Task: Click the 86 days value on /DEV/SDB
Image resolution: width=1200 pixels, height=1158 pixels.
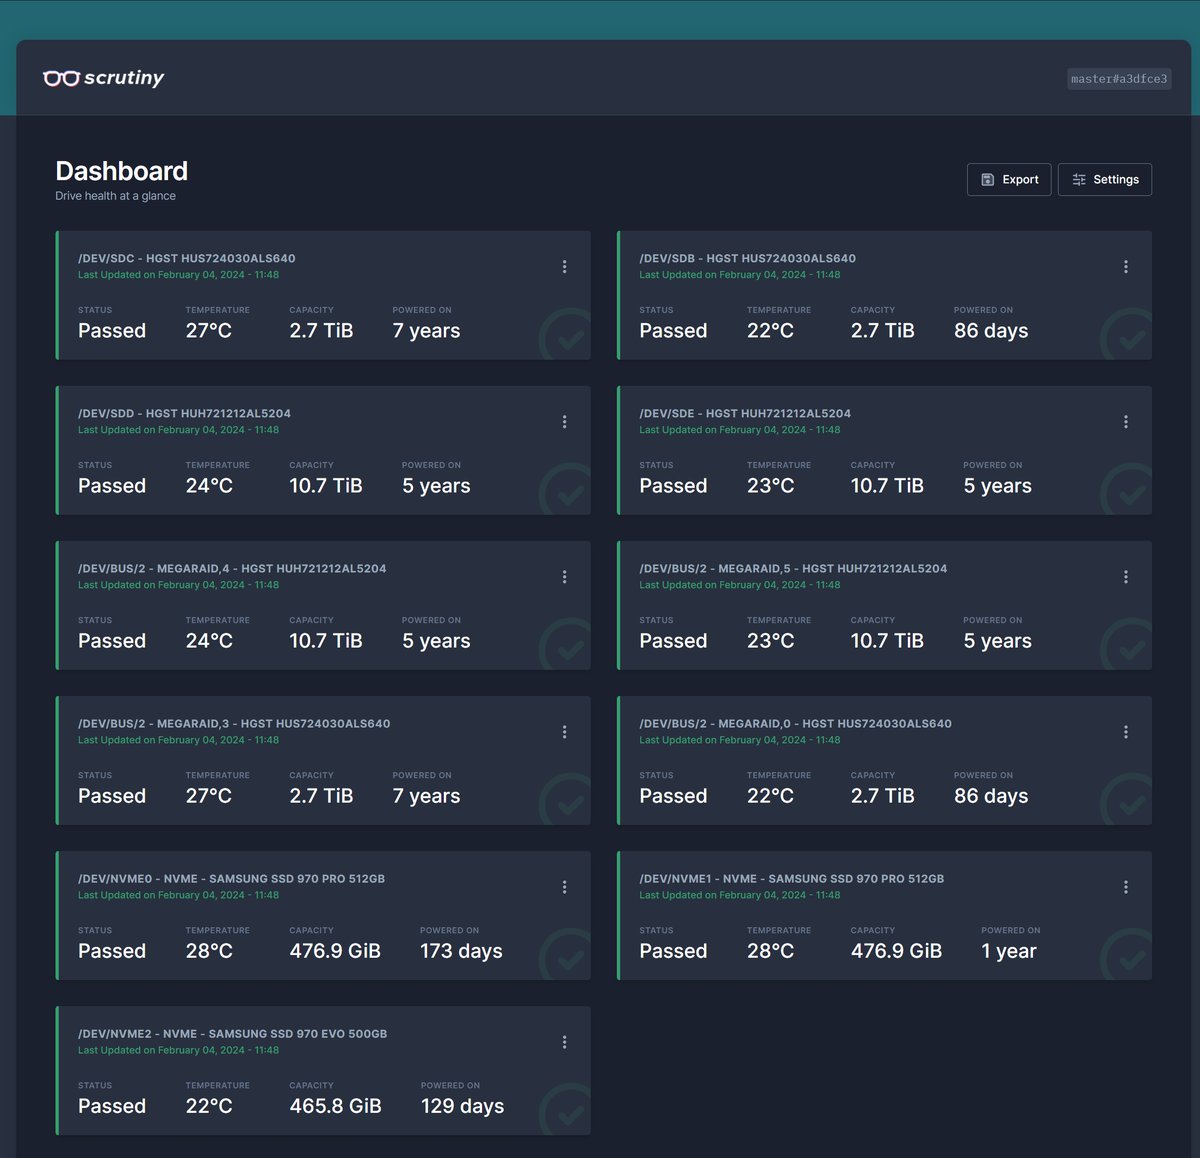Action: 991,331
